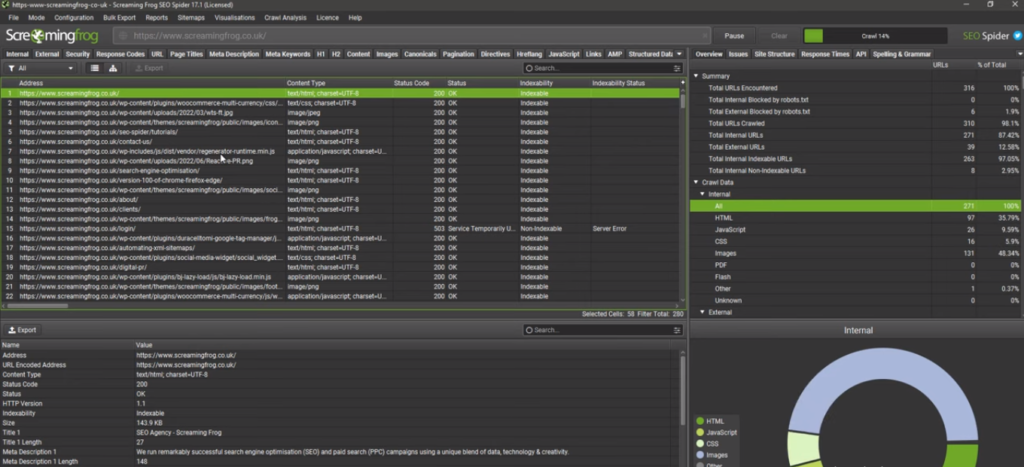Open the Issues tab in right panel

point(738,54)
